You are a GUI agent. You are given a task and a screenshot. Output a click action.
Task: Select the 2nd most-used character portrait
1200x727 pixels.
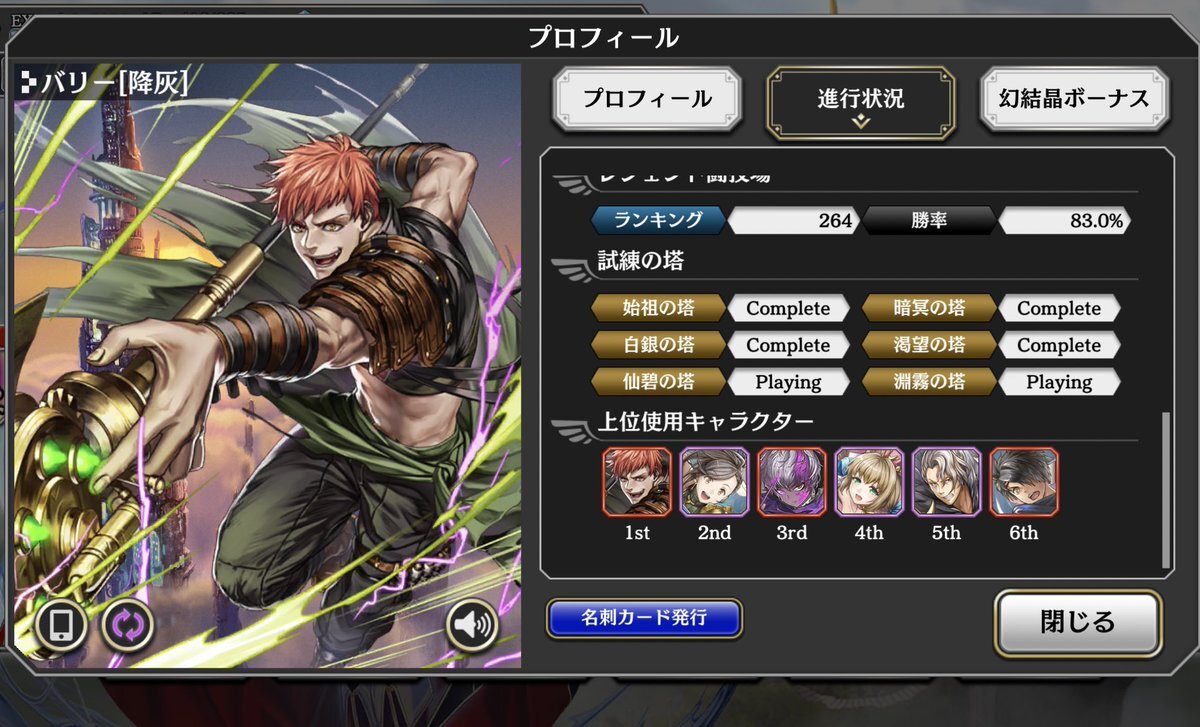pyautogui.click(x=714, y=482)
